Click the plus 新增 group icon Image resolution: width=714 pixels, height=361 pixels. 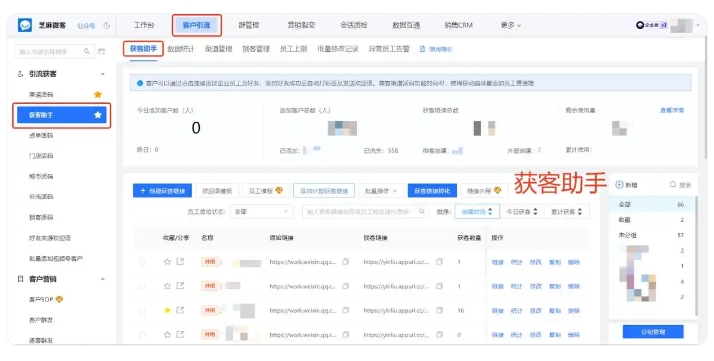click(x=619, y=185)
